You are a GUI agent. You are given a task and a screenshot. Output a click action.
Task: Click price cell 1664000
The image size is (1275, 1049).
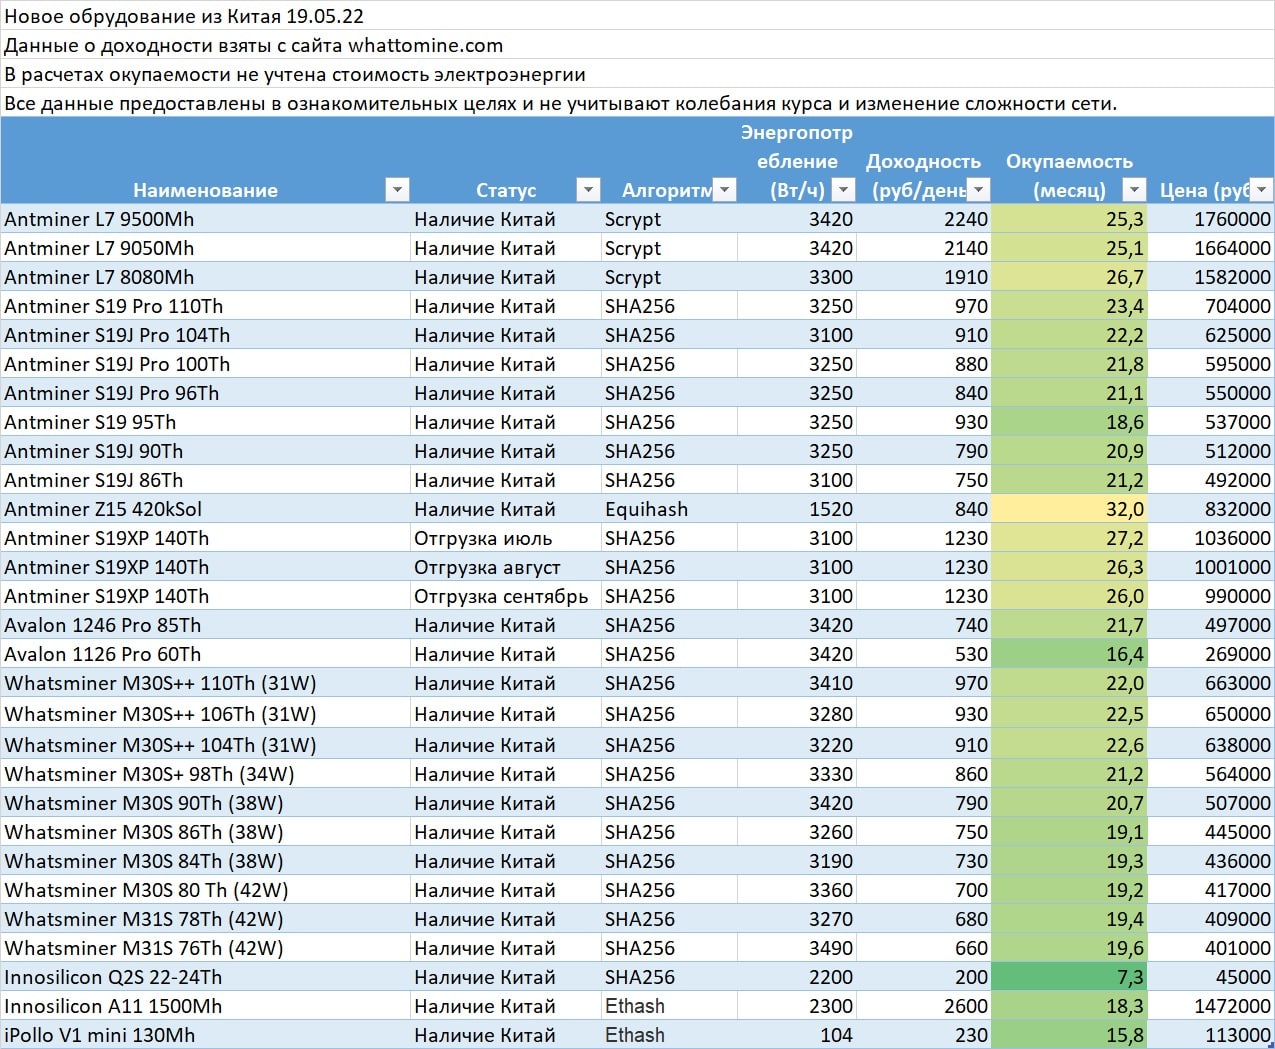pos(1211,248)
